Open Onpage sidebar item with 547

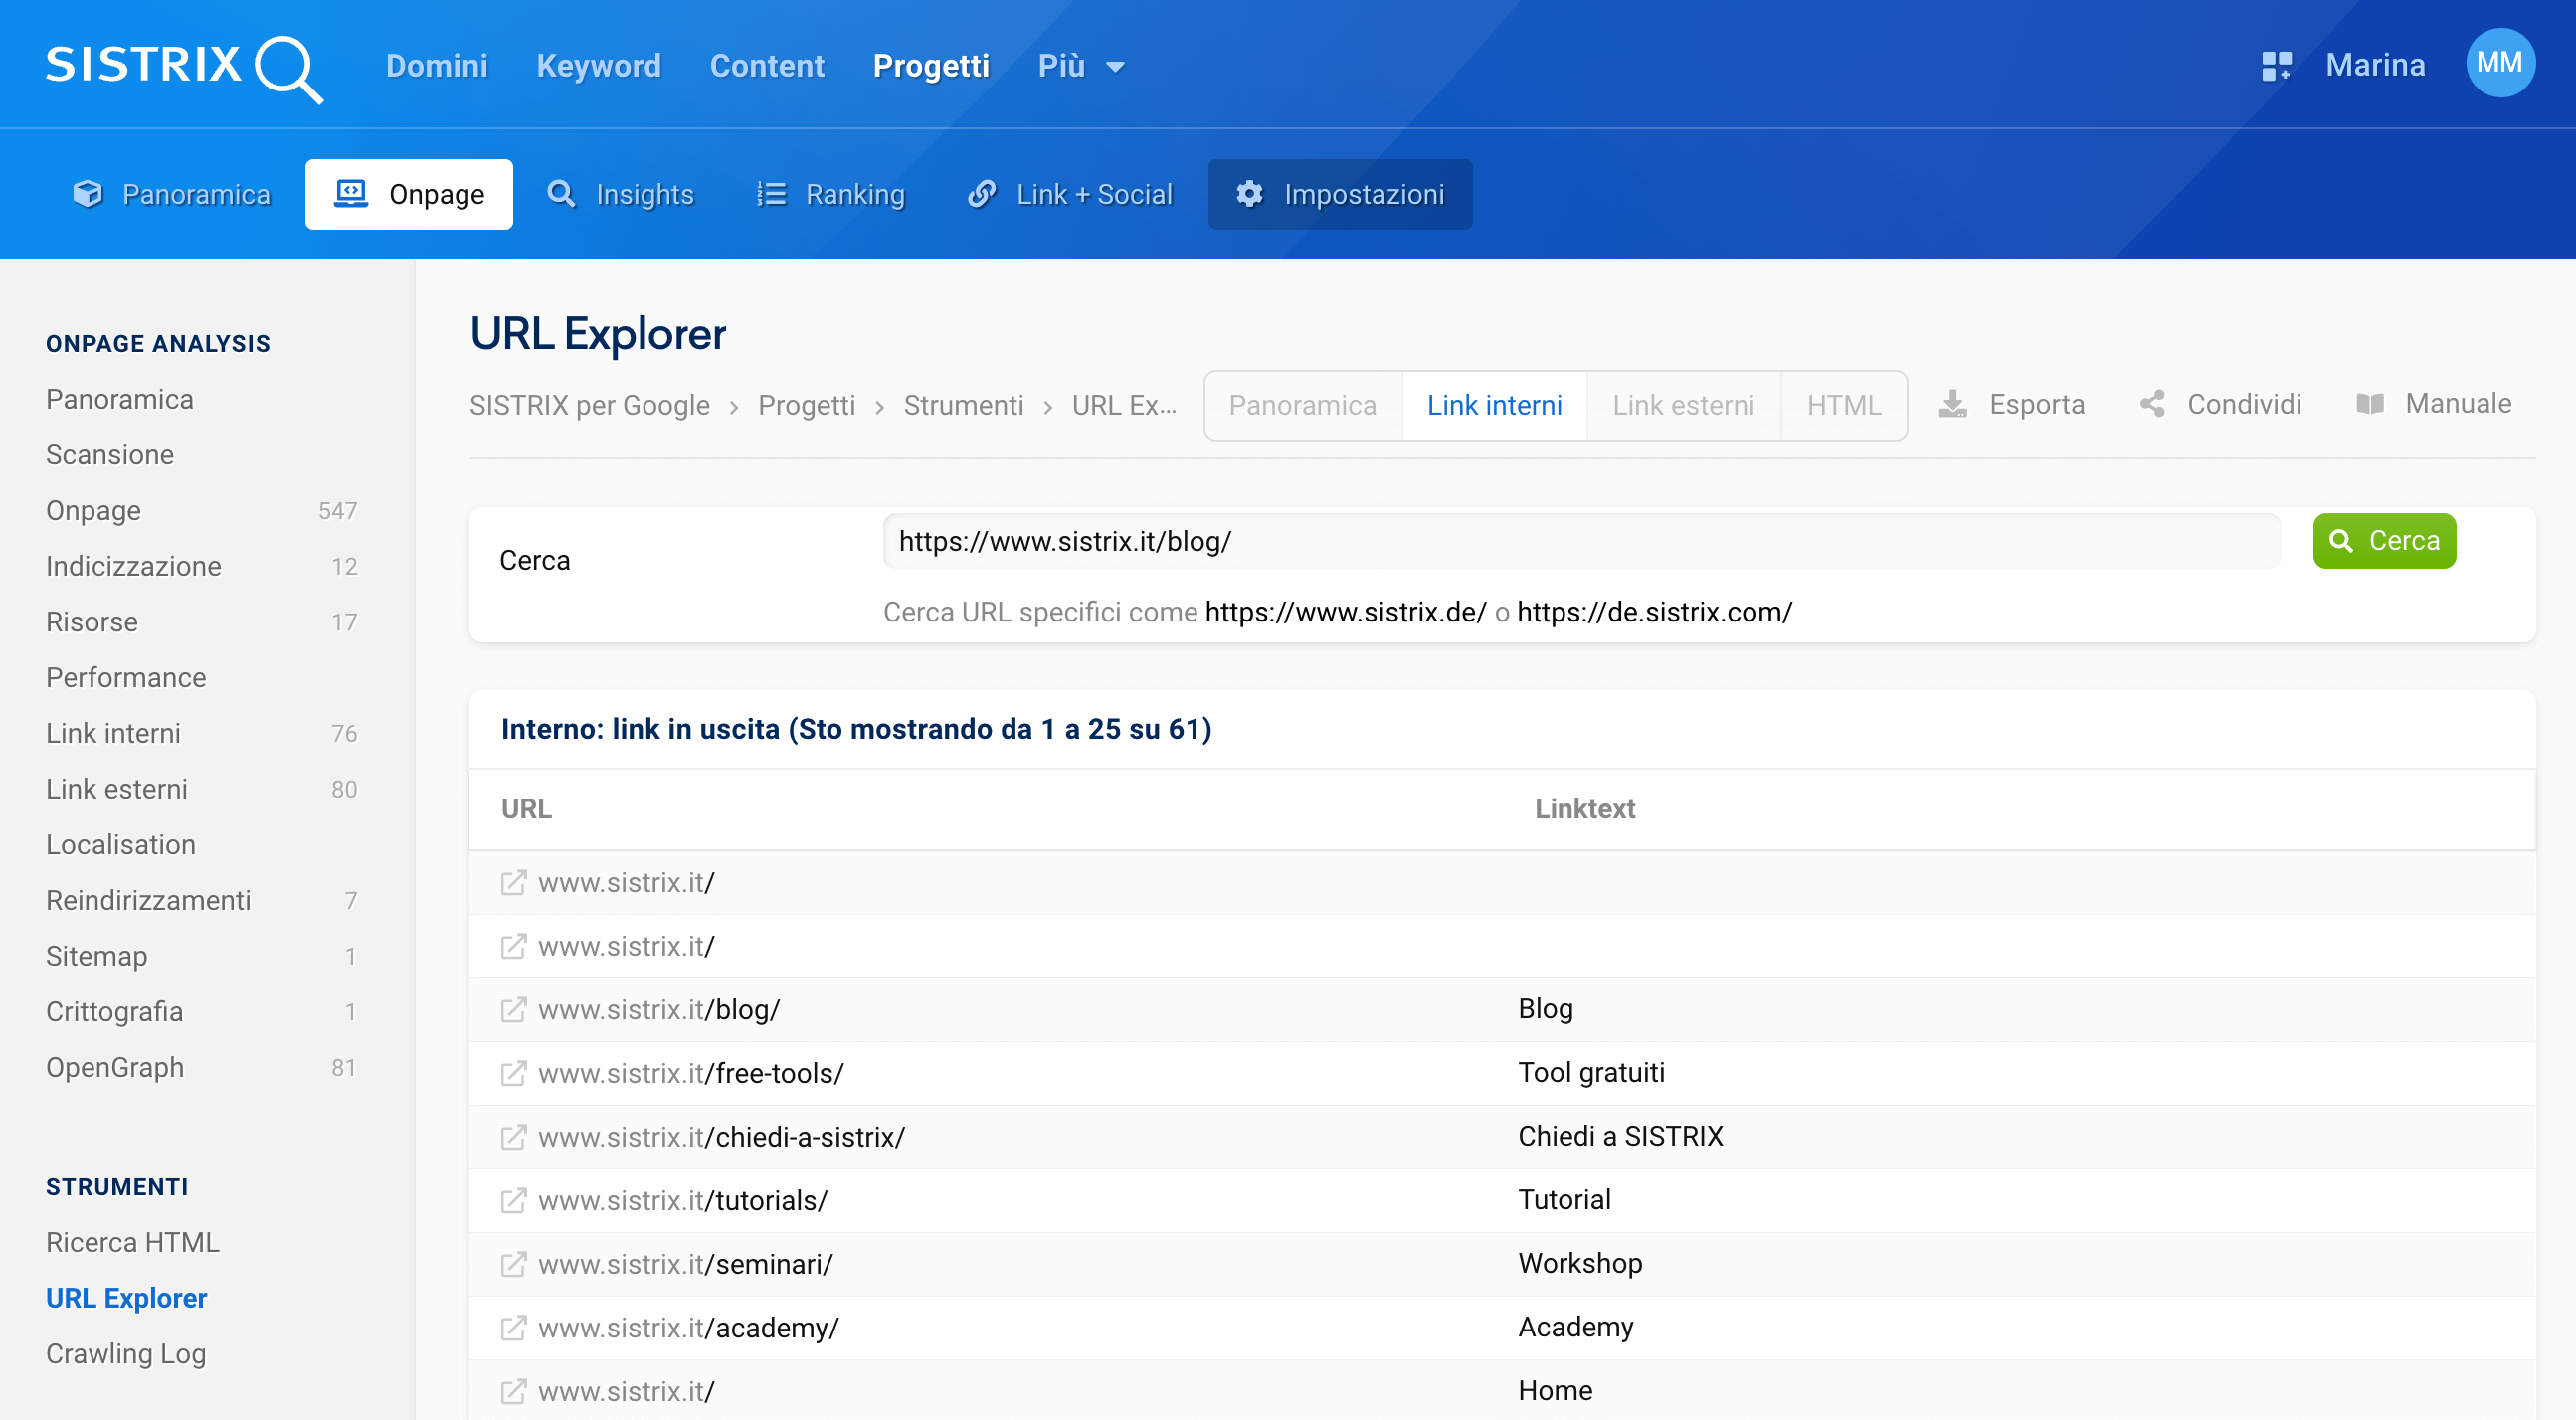tap(201, 511)
